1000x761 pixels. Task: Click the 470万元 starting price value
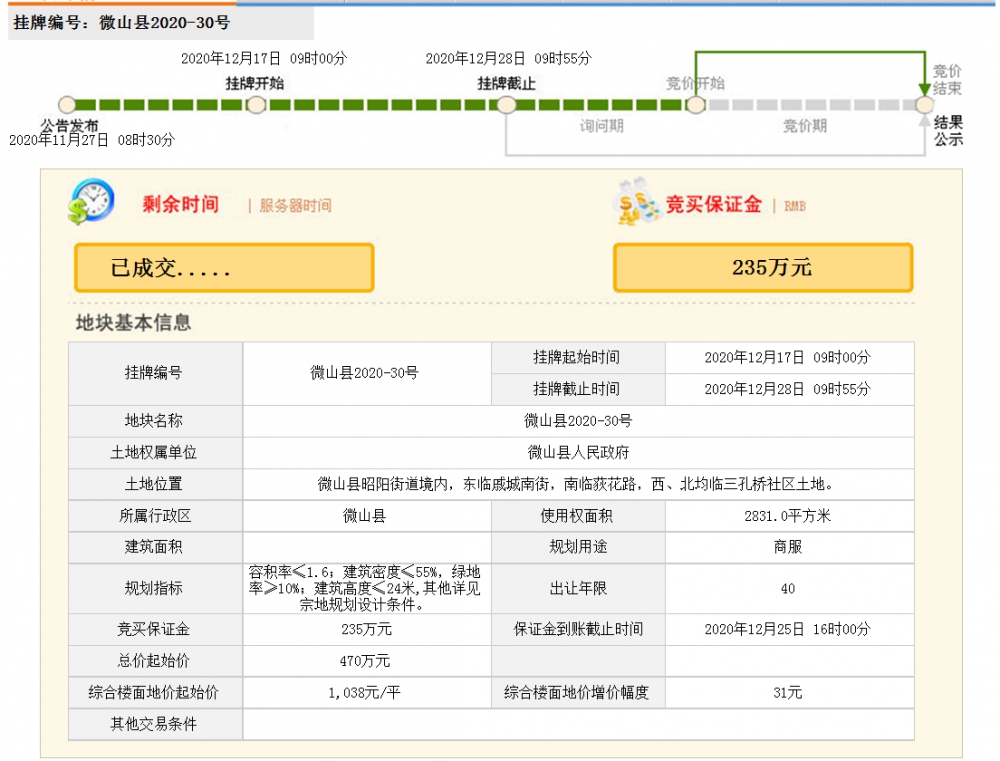[367, 661]
